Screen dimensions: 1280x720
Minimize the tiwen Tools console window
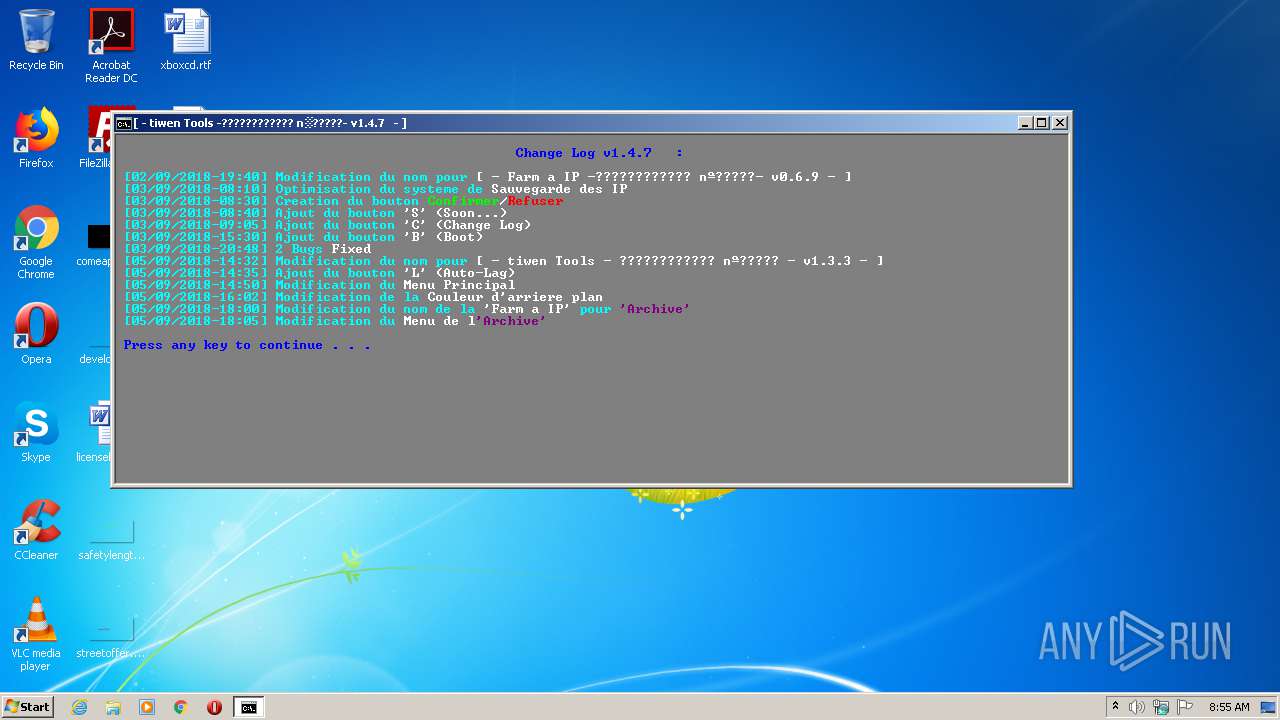(1025, 123)
